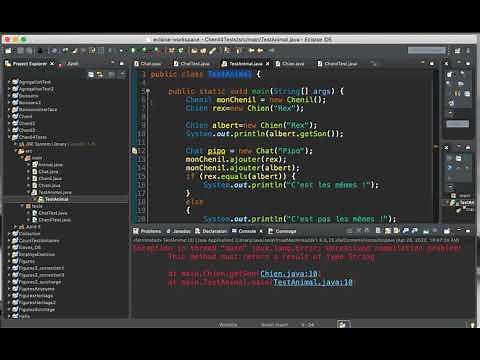Click the warning marker at line 12
Image resolution: width=480 pixels, height=360 pixels.
tap(134, 151)
